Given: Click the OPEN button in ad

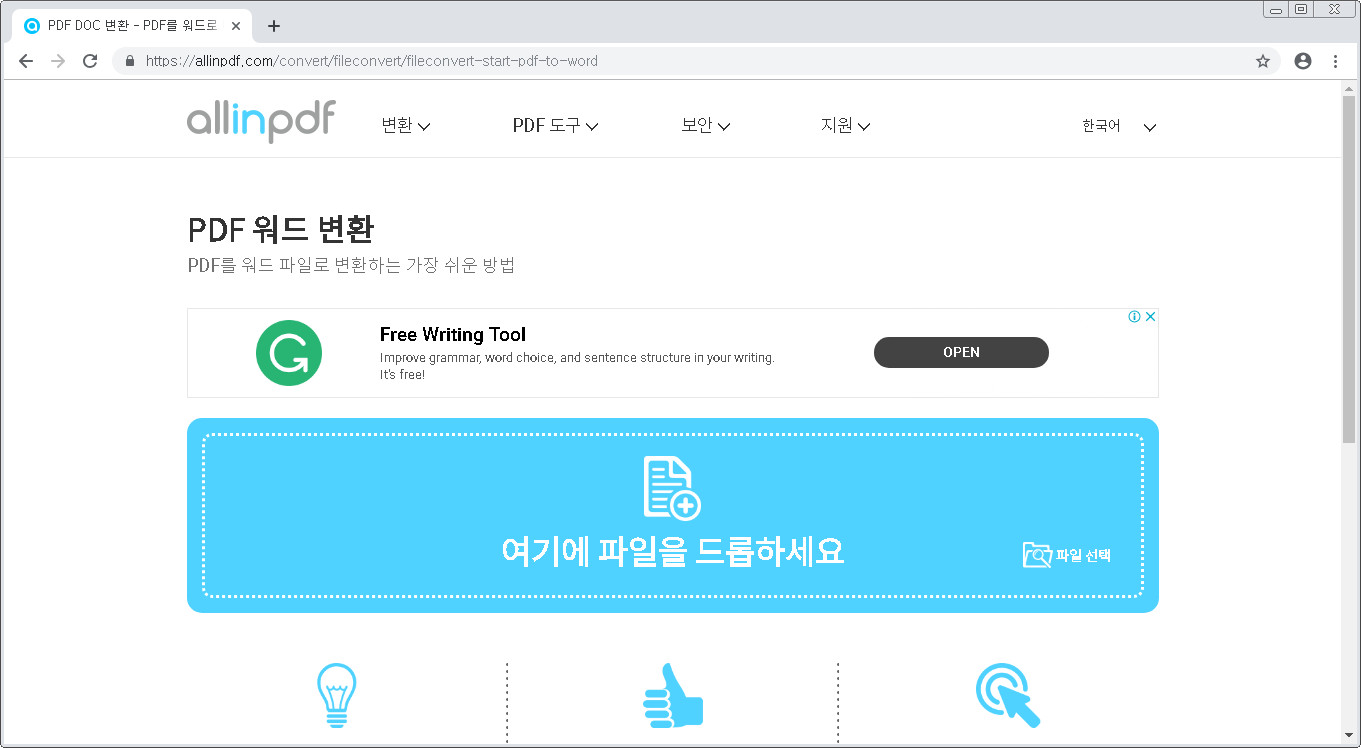Looking at the screenshot, I should pyautogui.click(x=961, y=352).
